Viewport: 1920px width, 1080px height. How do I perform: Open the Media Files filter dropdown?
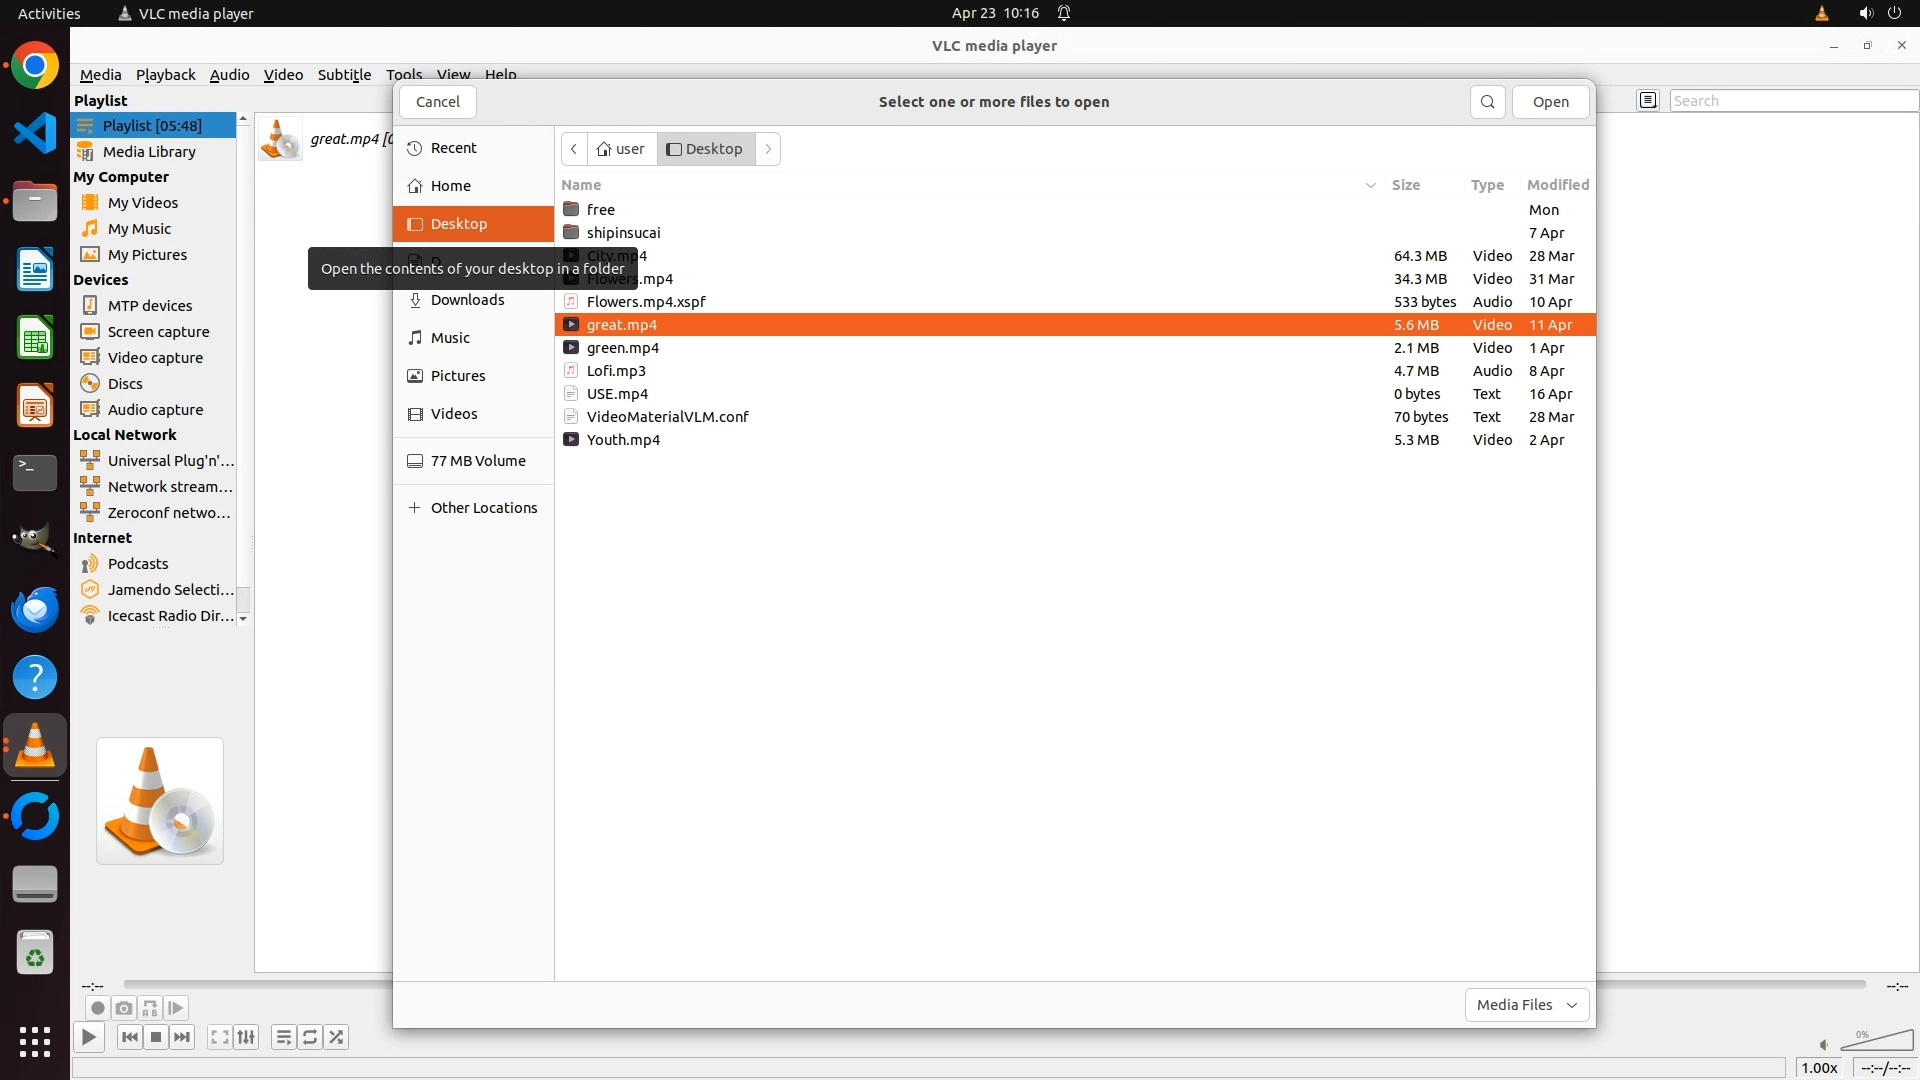pyautogui.click(x=1526, y=1005)
